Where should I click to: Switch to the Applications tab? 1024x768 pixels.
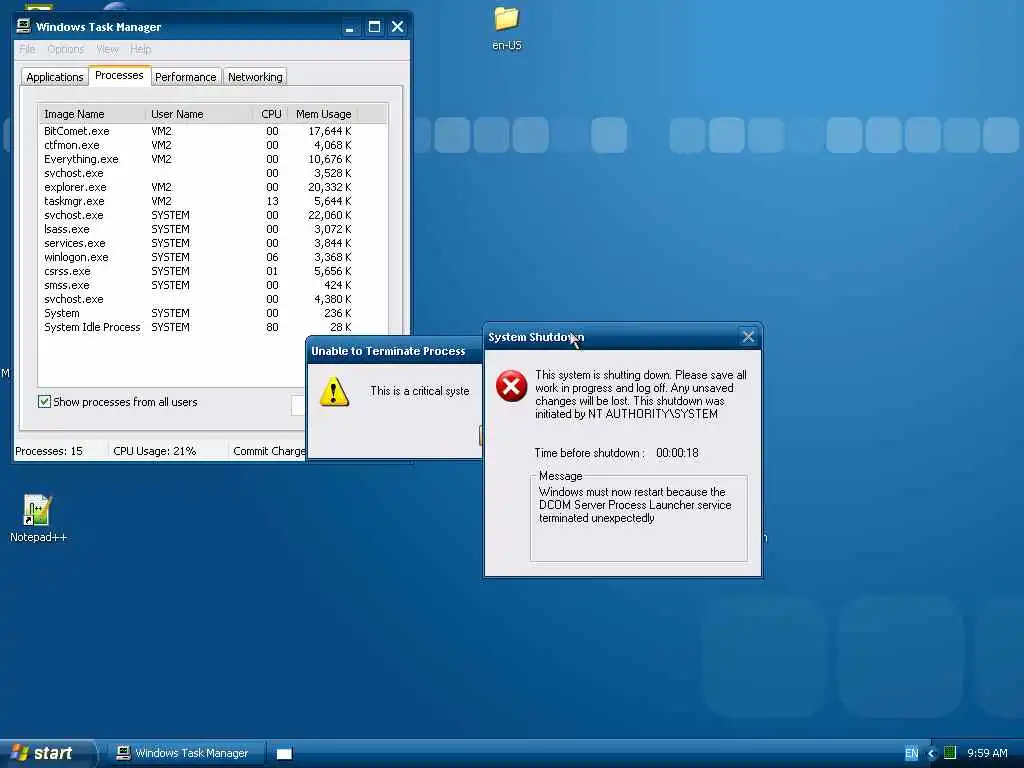[55, 77]
